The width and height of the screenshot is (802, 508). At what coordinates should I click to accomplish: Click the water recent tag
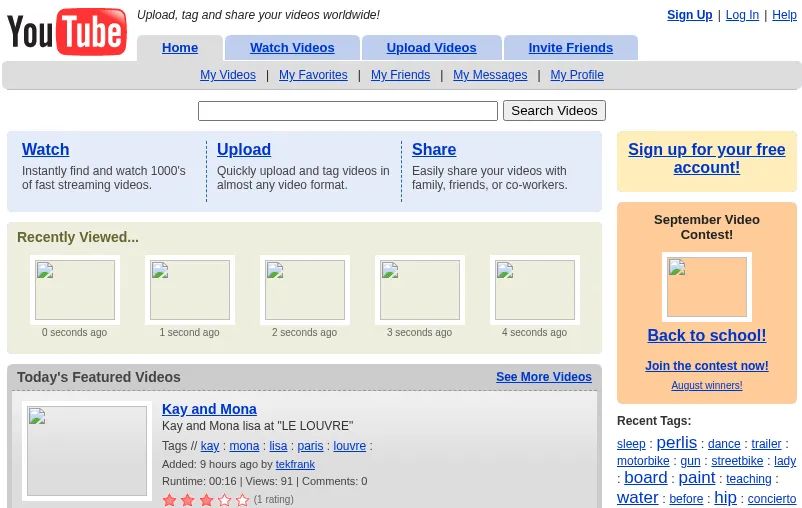(x=637, y=497)
